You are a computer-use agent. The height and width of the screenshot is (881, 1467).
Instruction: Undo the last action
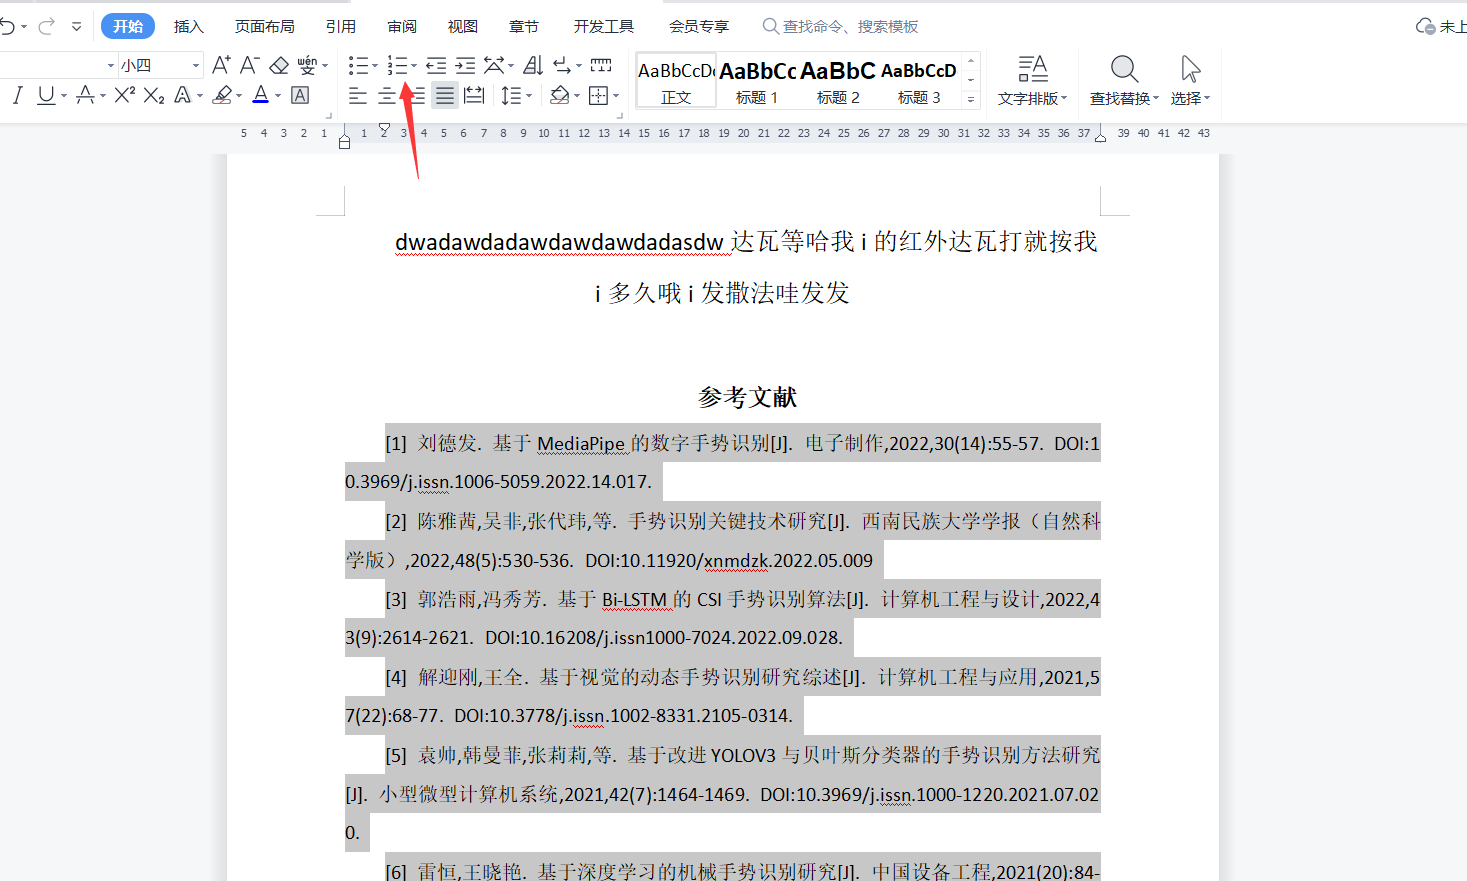[8, 27]
